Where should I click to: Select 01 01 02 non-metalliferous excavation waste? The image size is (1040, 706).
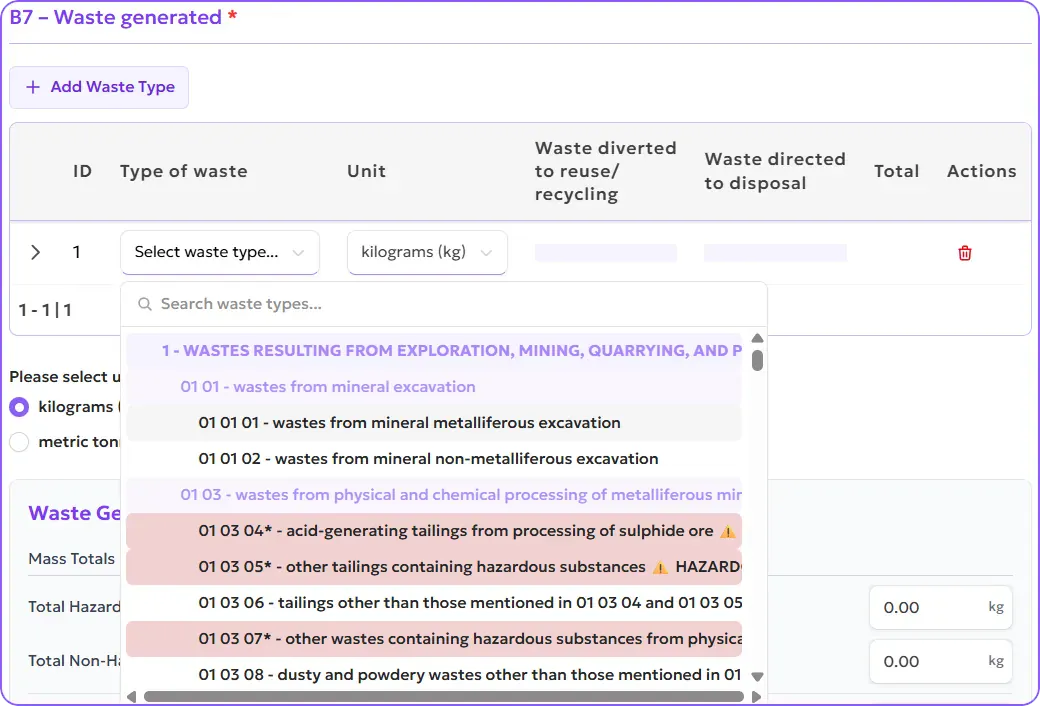pos(434,459)
